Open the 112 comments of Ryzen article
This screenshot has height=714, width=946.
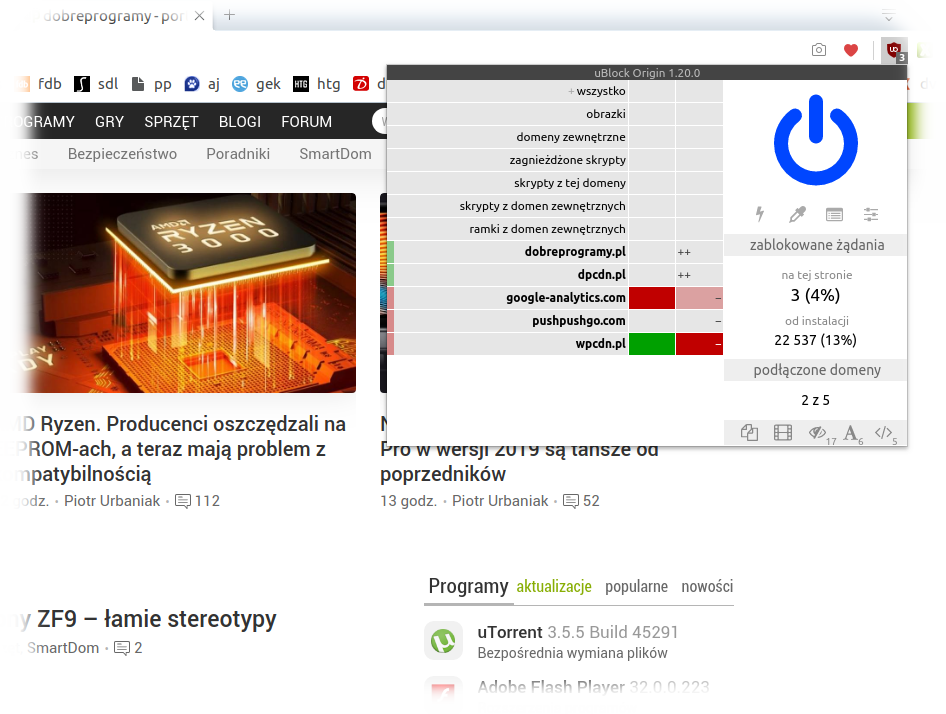(197, 501)
